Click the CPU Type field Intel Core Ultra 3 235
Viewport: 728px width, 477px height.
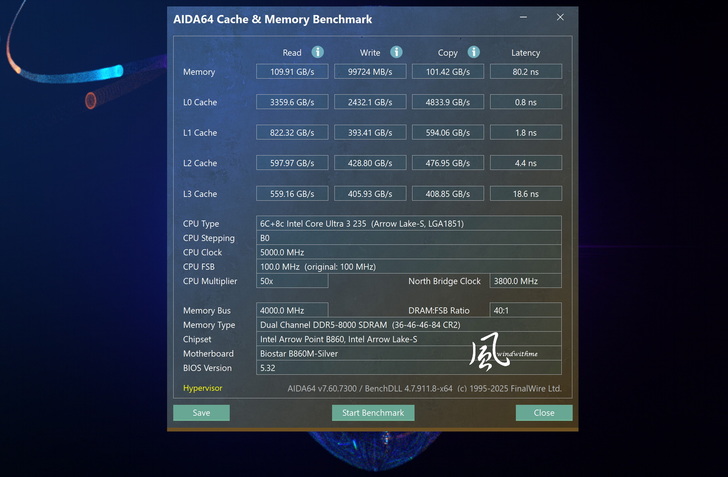click(409, 223)
